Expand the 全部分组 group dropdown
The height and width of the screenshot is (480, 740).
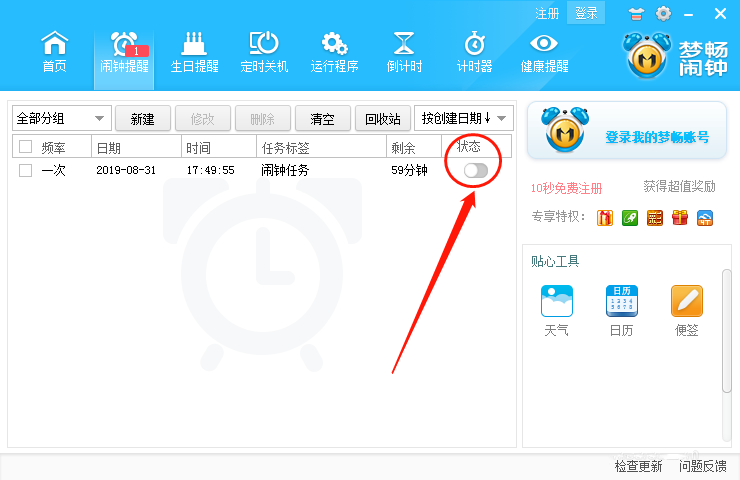click(x=61, y=118)
